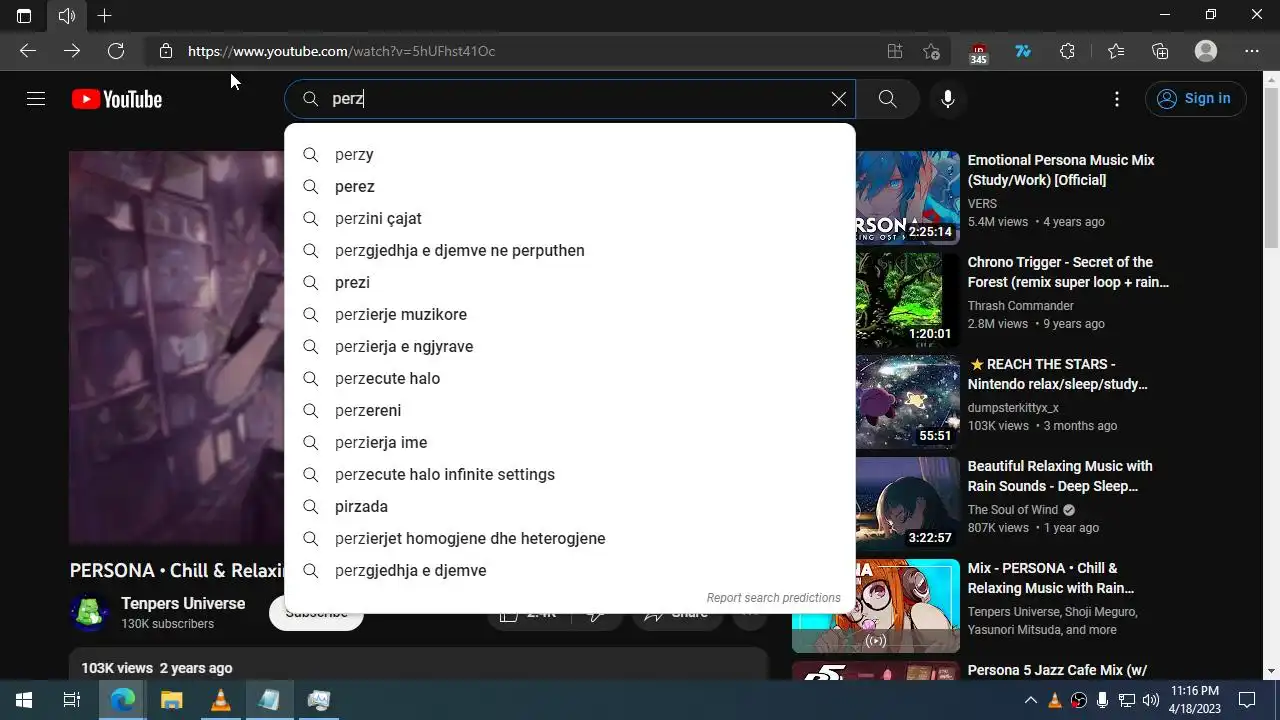Open Edge settings and more menu
This screenshot has height=720, width=1280.
1252,51
